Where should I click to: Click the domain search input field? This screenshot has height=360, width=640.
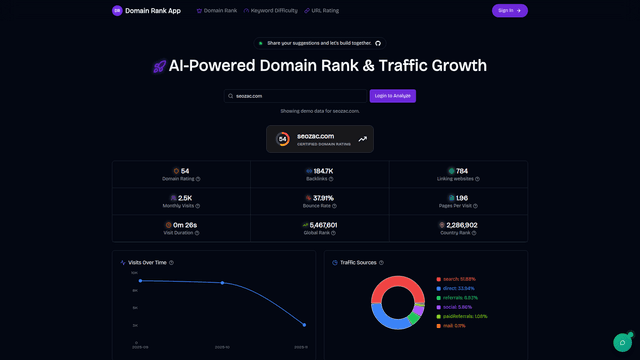(x=296, y=96)
